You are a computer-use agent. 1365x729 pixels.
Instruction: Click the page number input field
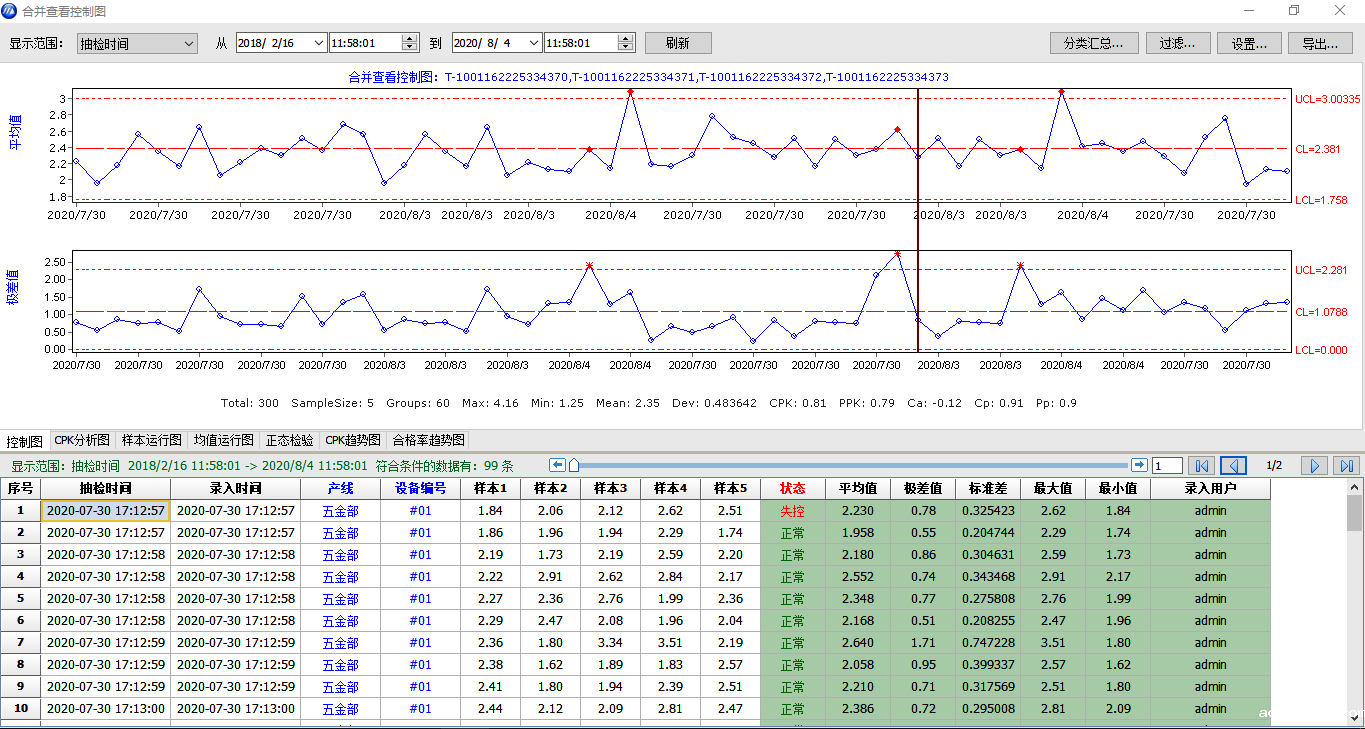click(1167, 466)
